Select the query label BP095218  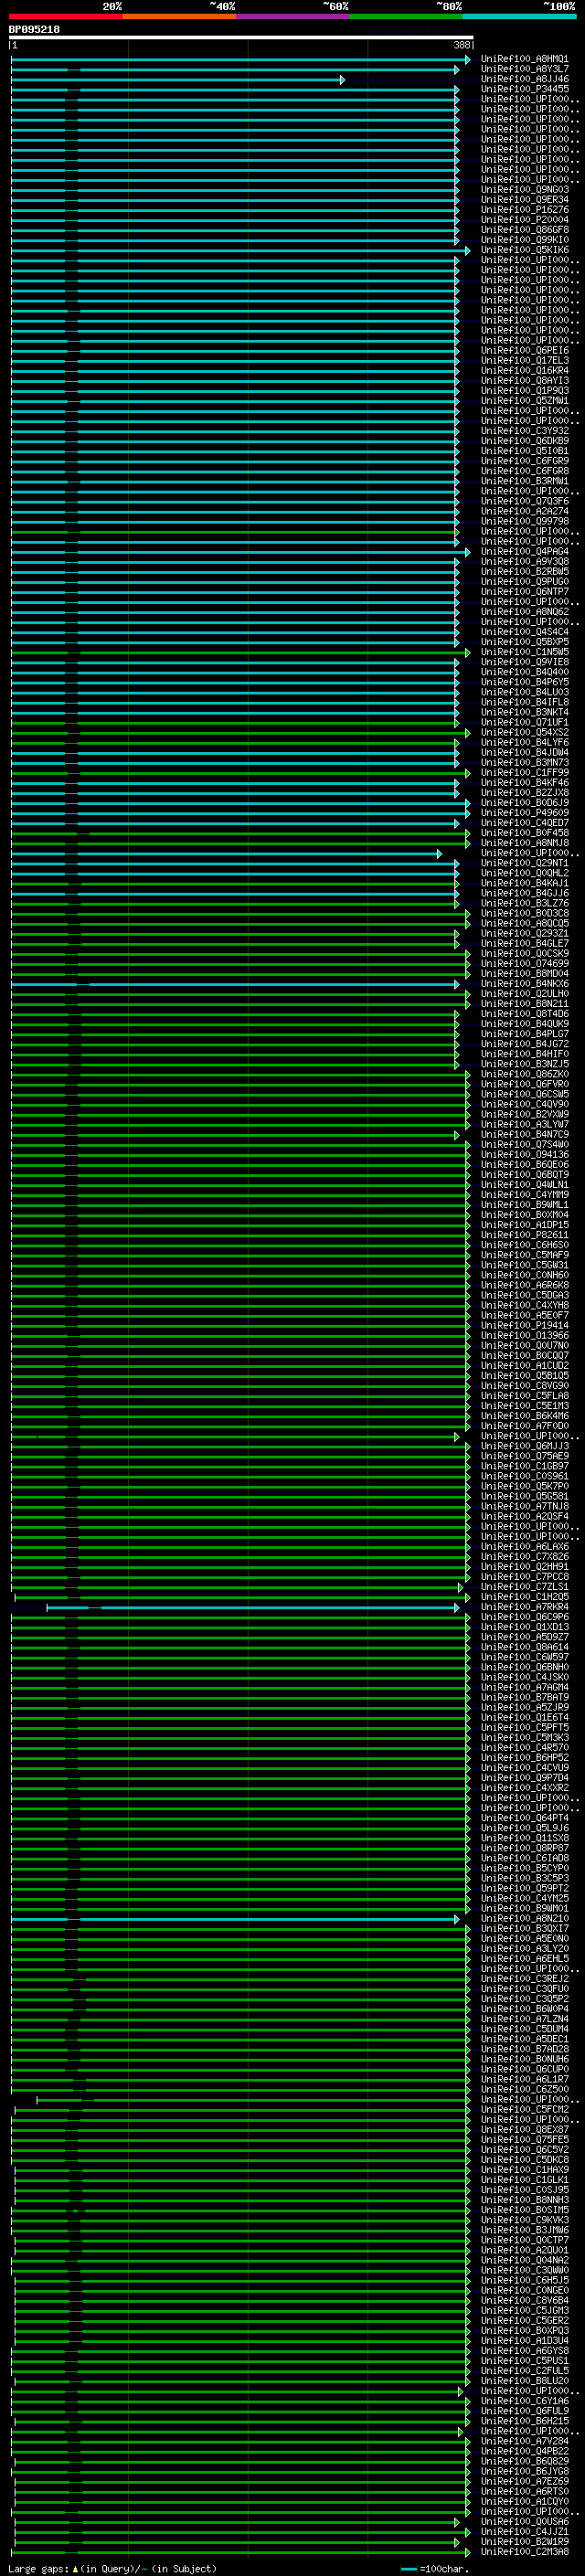point(34,29)
